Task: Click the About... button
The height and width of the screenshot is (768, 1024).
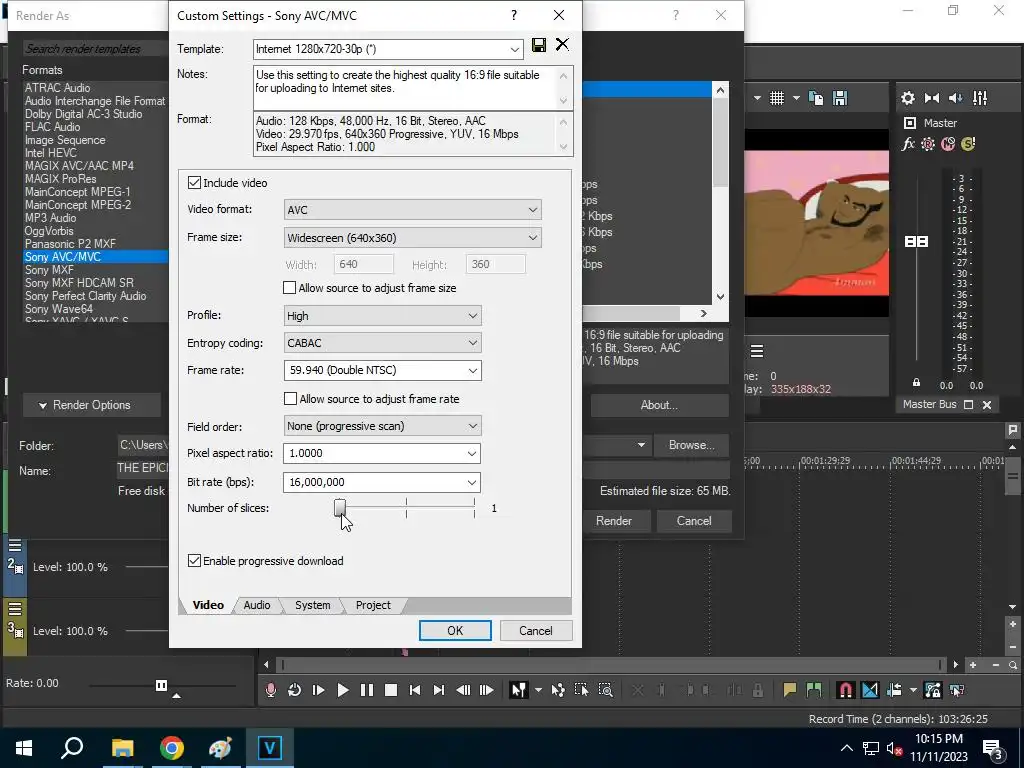Action: click(659, 405)
